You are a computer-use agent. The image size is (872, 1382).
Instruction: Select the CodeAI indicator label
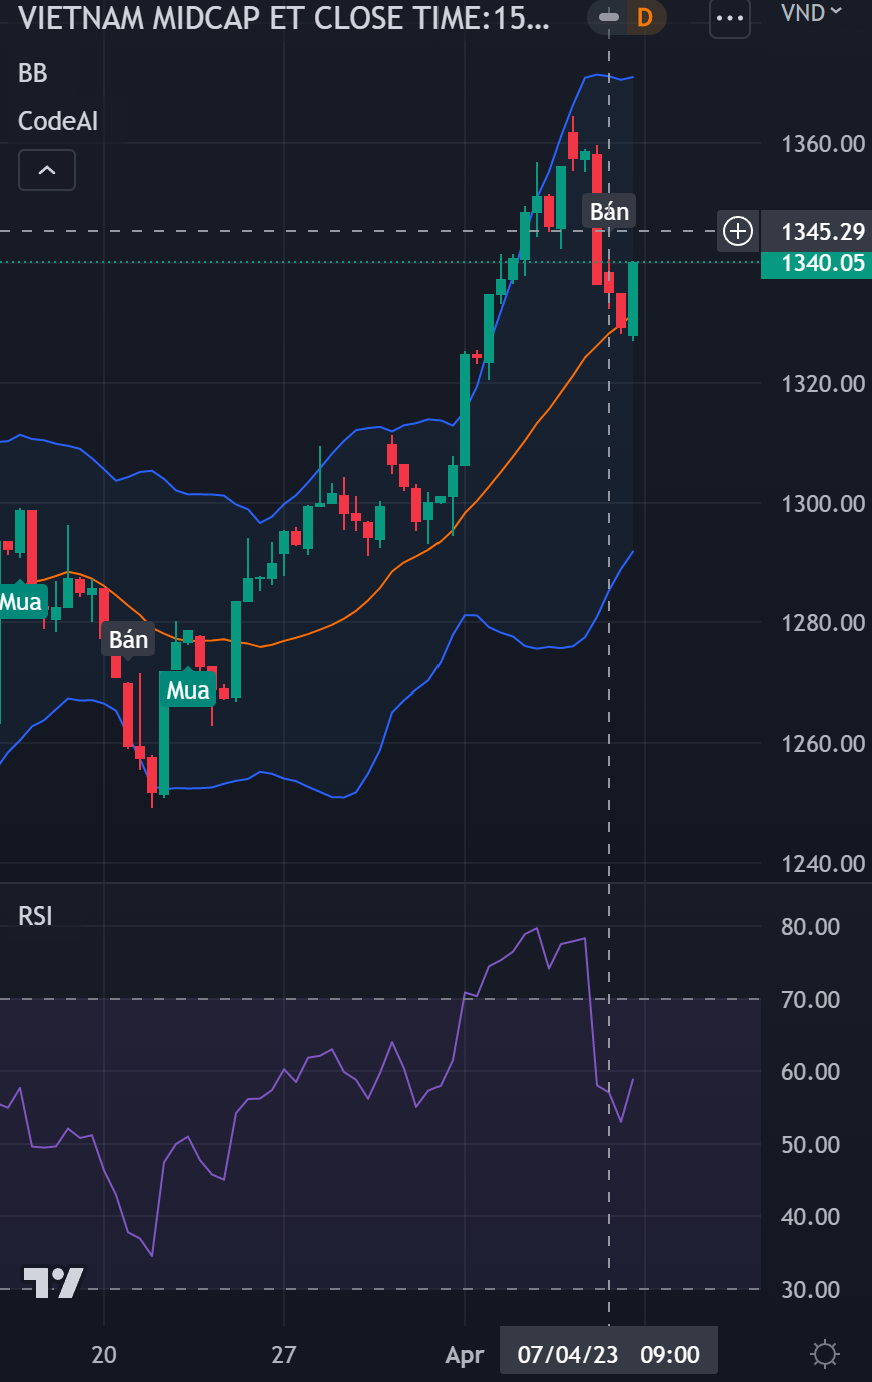(x=58, y=121)
